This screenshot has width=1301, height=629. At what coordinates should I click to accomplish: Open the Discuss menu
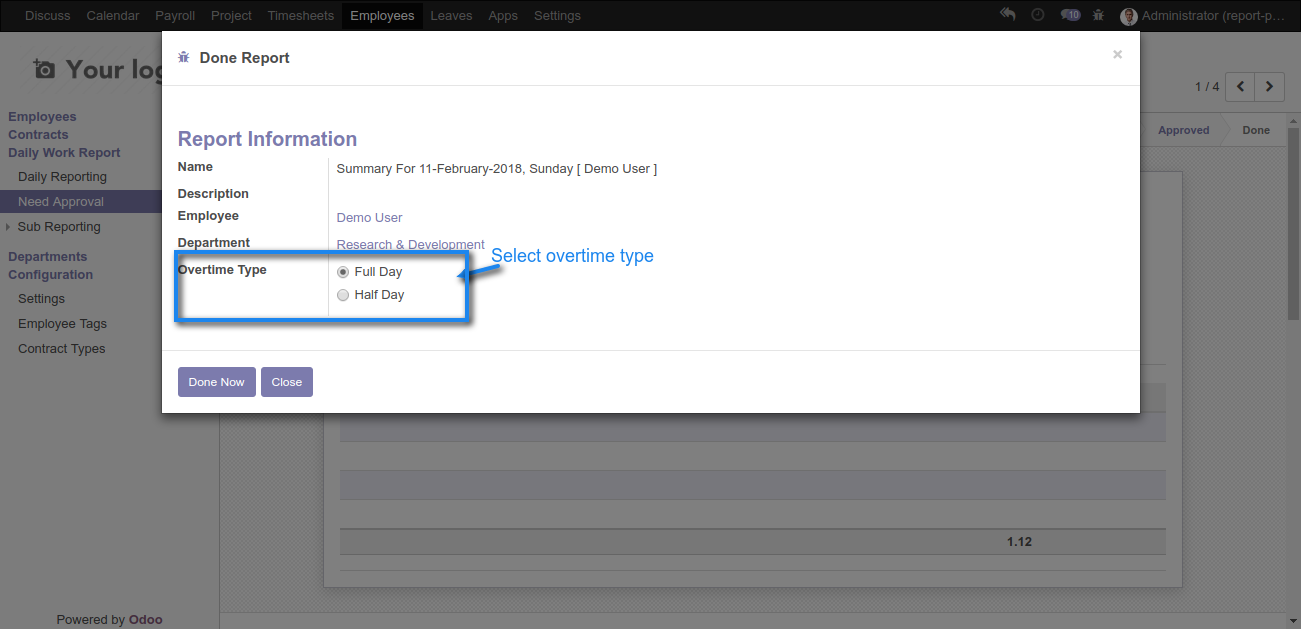click(x=48, y=15)
